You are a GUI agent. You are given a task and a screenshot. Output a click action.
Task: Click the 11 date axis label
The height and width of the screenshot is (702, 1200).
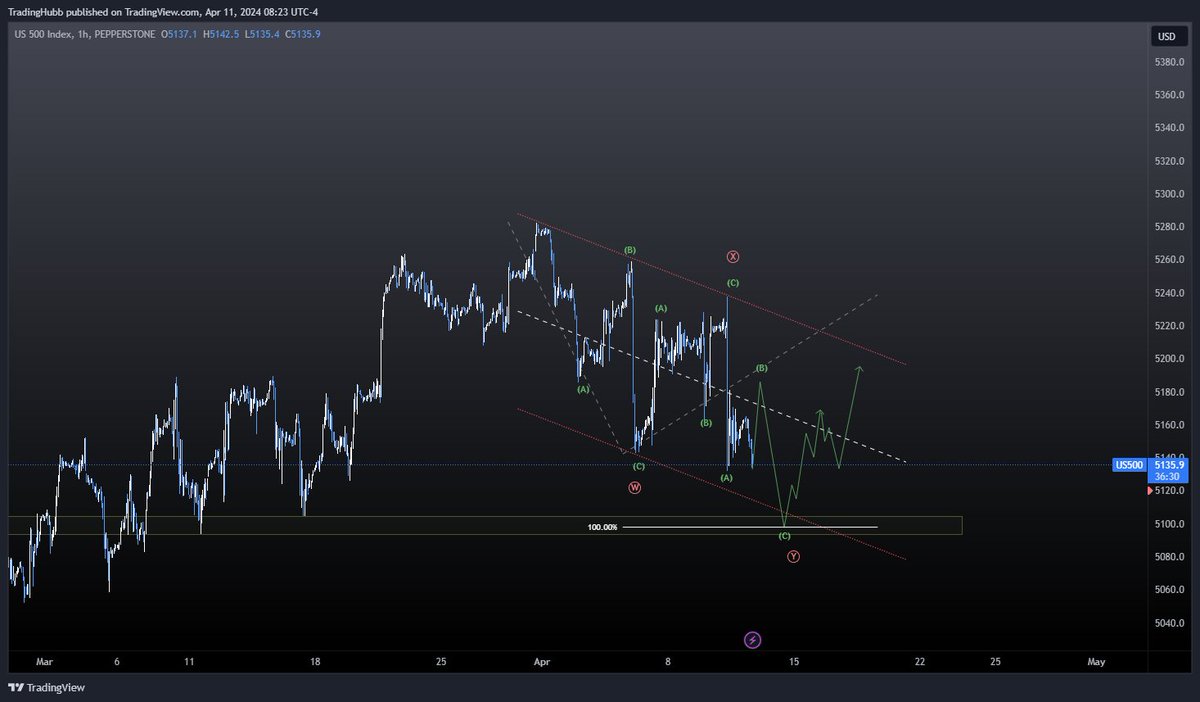coord(189,662)
